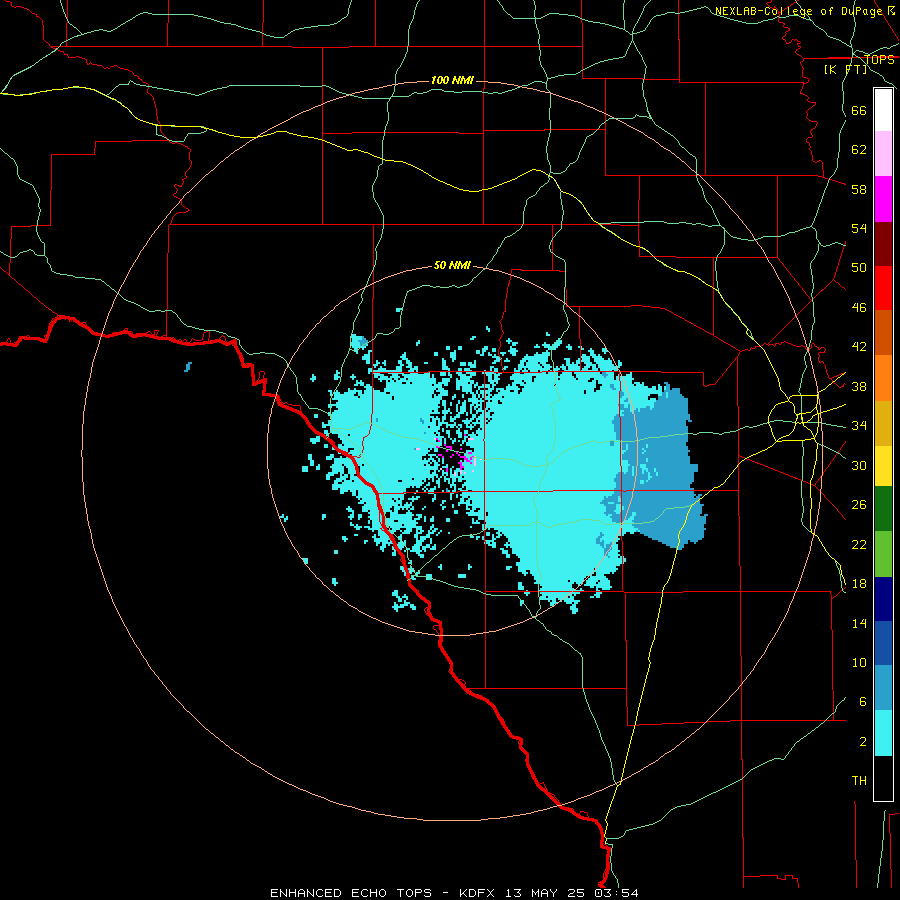Click the black TH threshold legend swatch
The width and height of the screenshot is (900, 900).
point(883,778)
